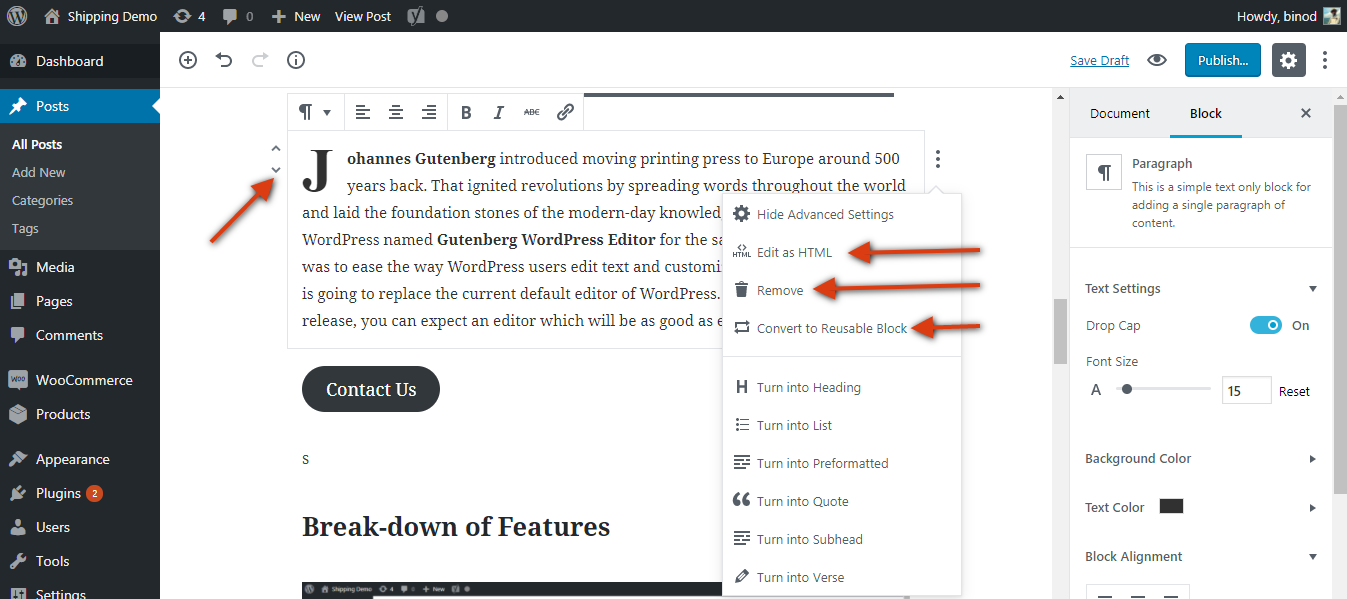The width and height of the screenshot is (1347, 599).
Task: Switch to the Block tab
Action: 1205,113
